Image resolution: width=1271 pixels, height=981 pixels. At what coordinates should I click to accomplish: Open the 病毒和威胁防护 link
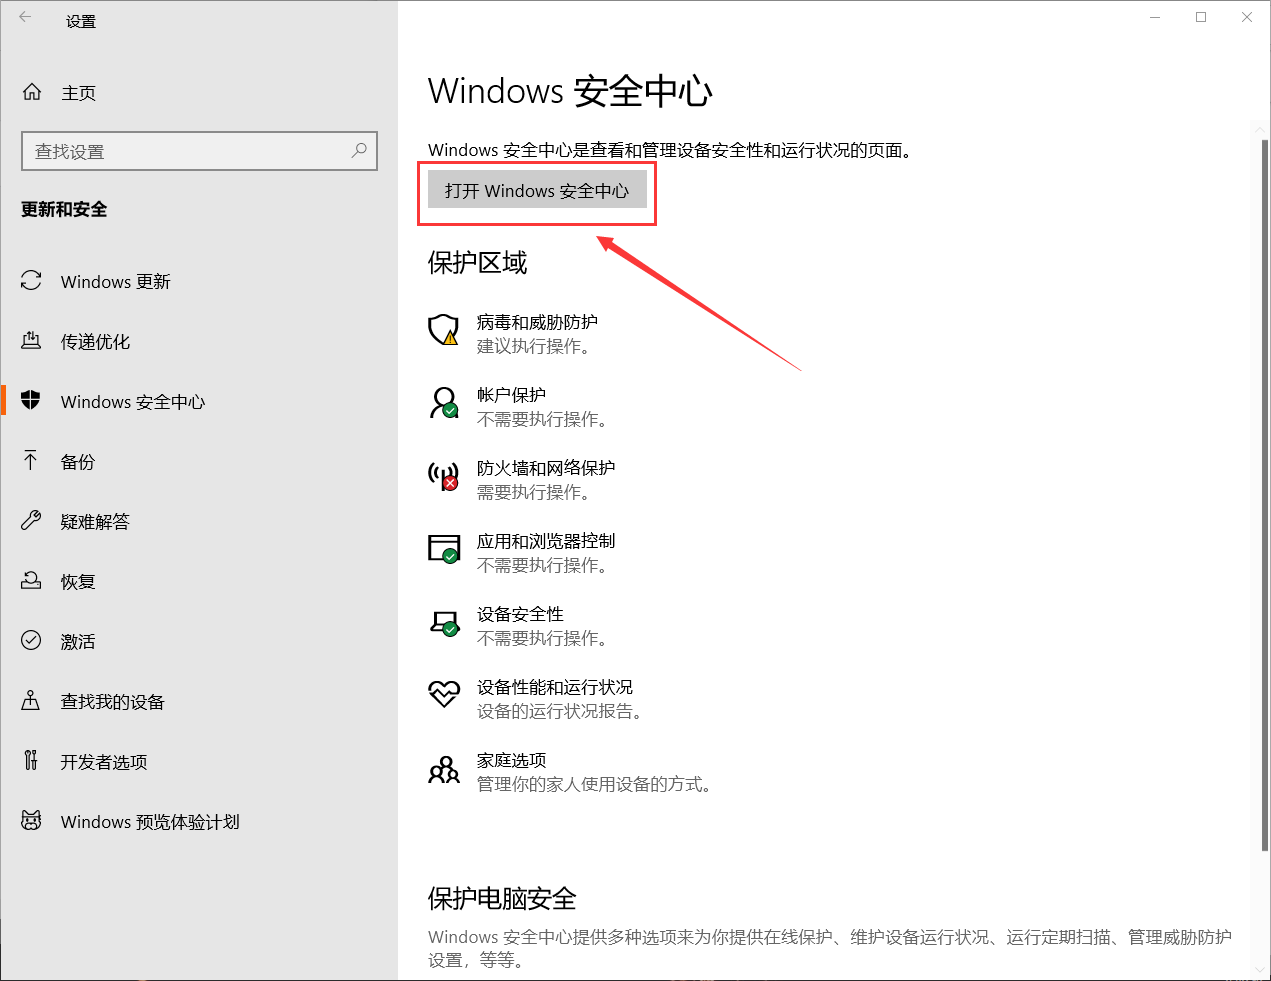pyautogui.click(x=537, y=322)
